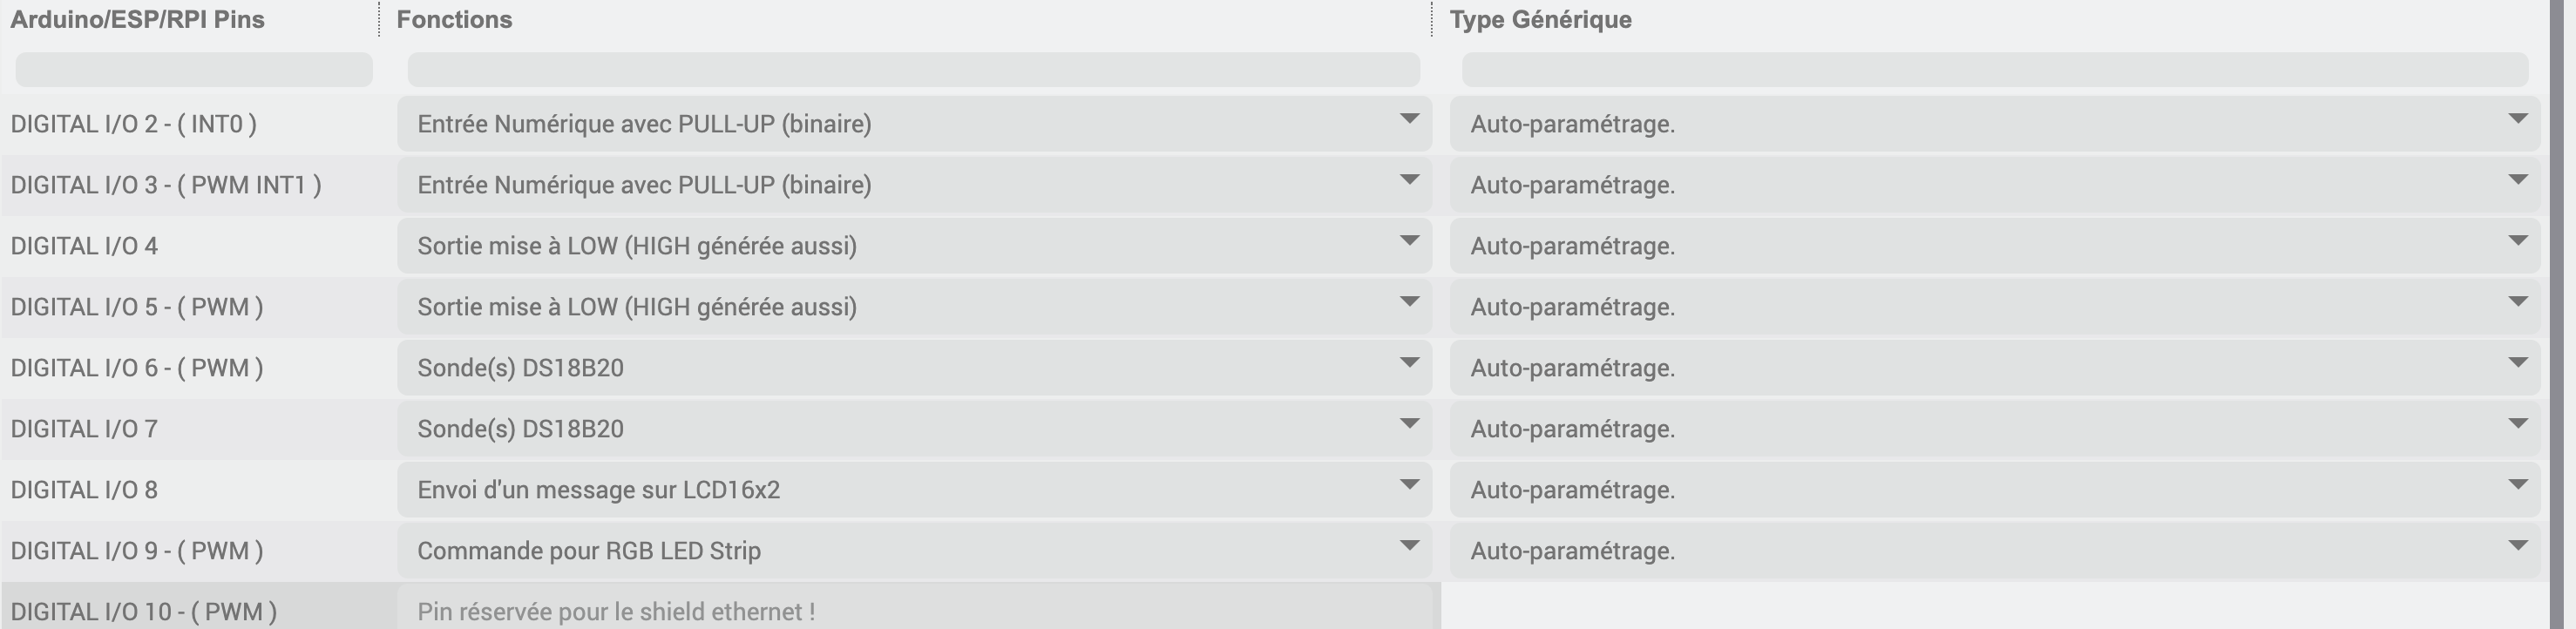Screen dimensions: 2576x629
Task: Open Sonde(s) DS18B20 dropdown for I/O 7
Action: [913, 429]
